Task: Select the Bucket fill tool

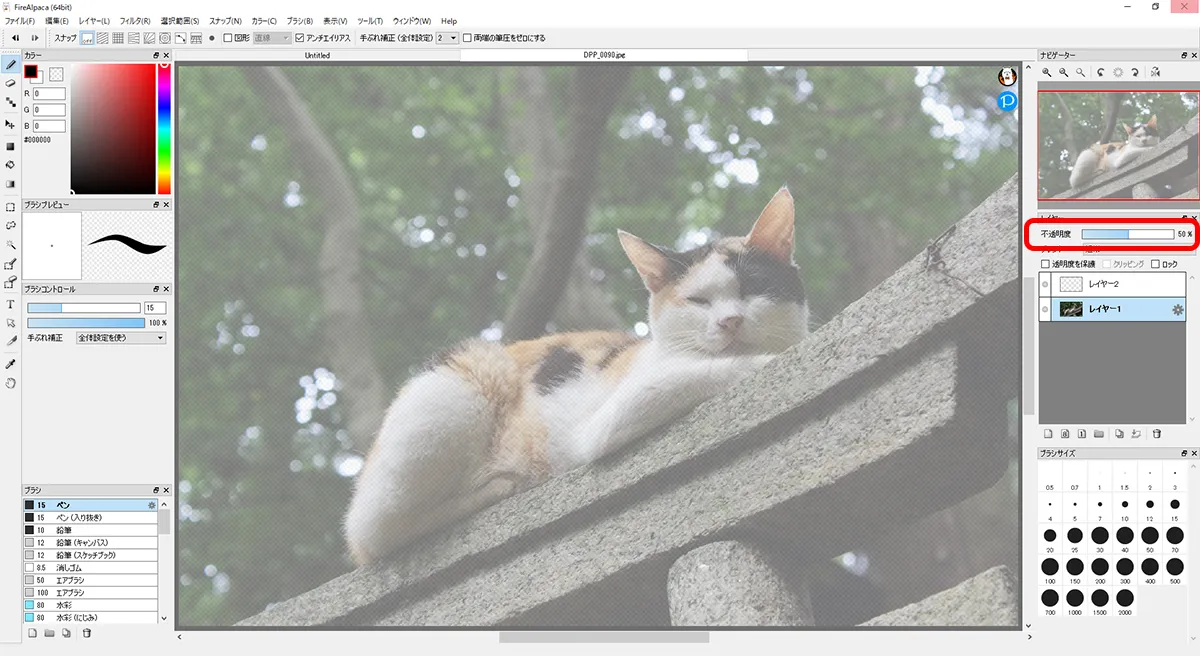Action: click(x=10, y=165)
